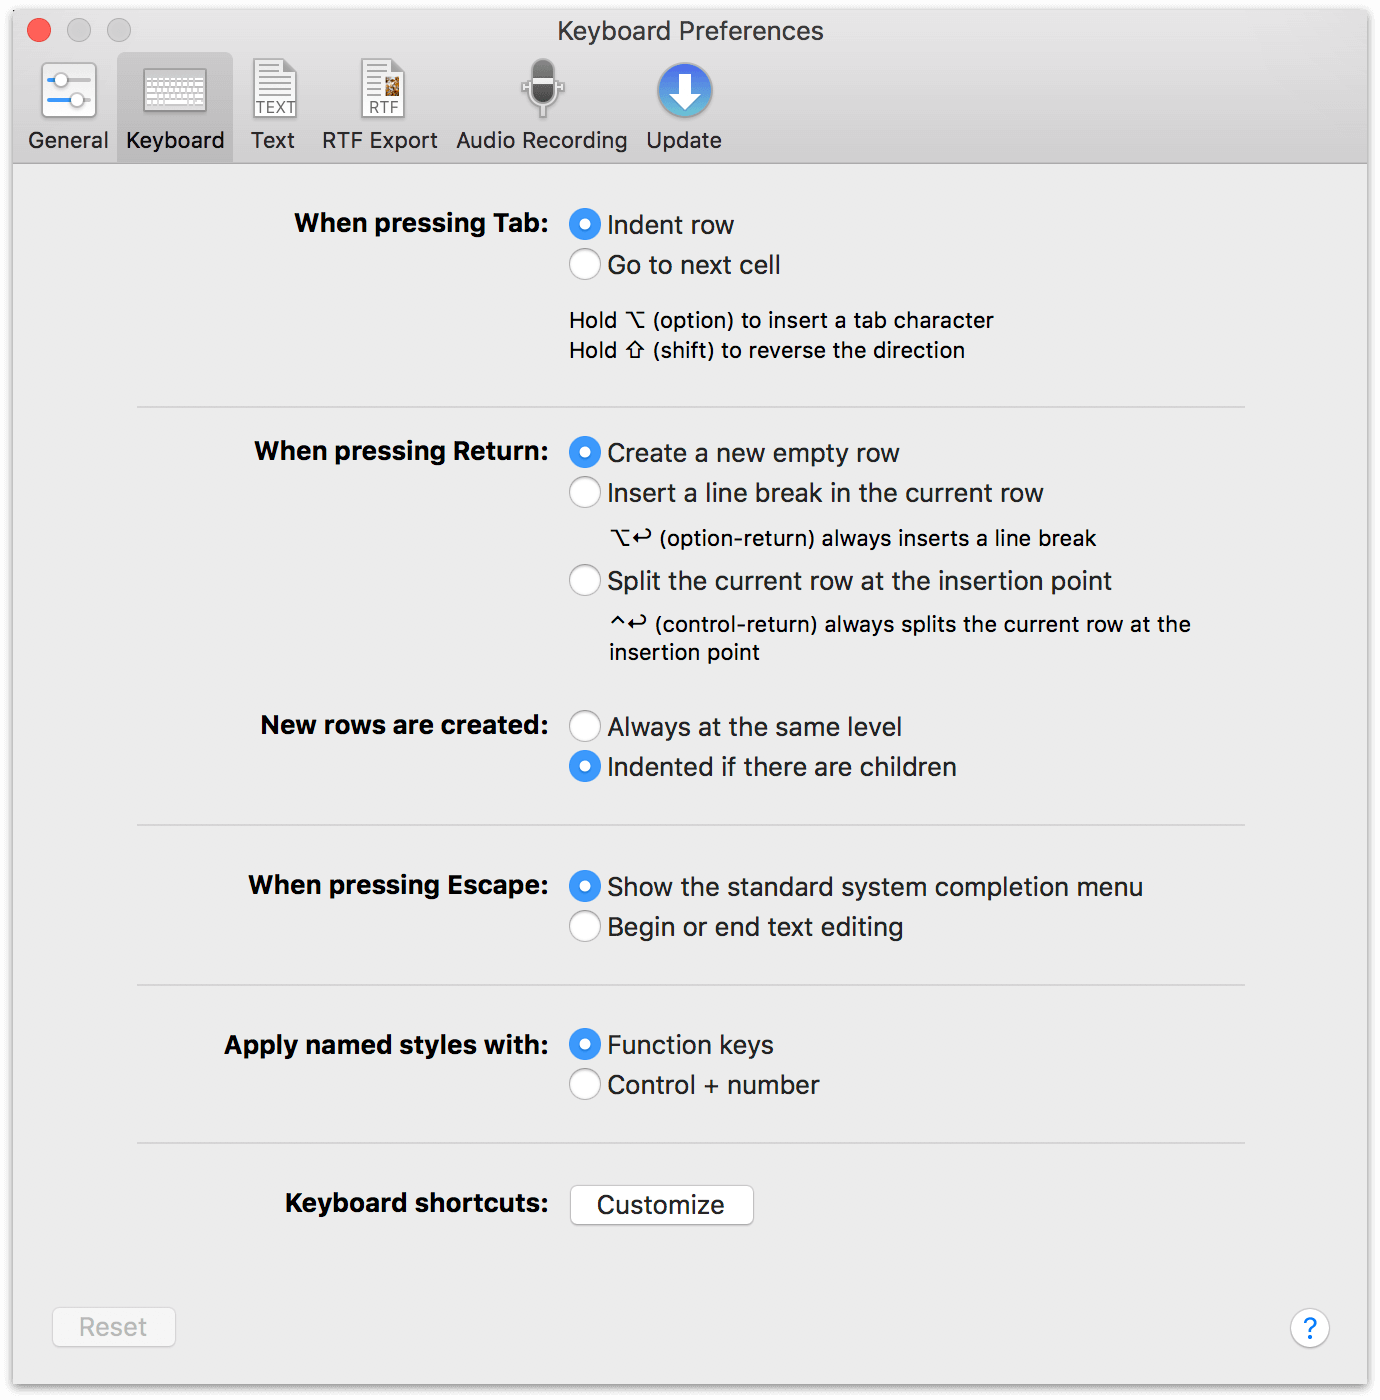Open the Update download-arrow icon
This screenshot has height=1400, width=1380.
tap(685, 91)
